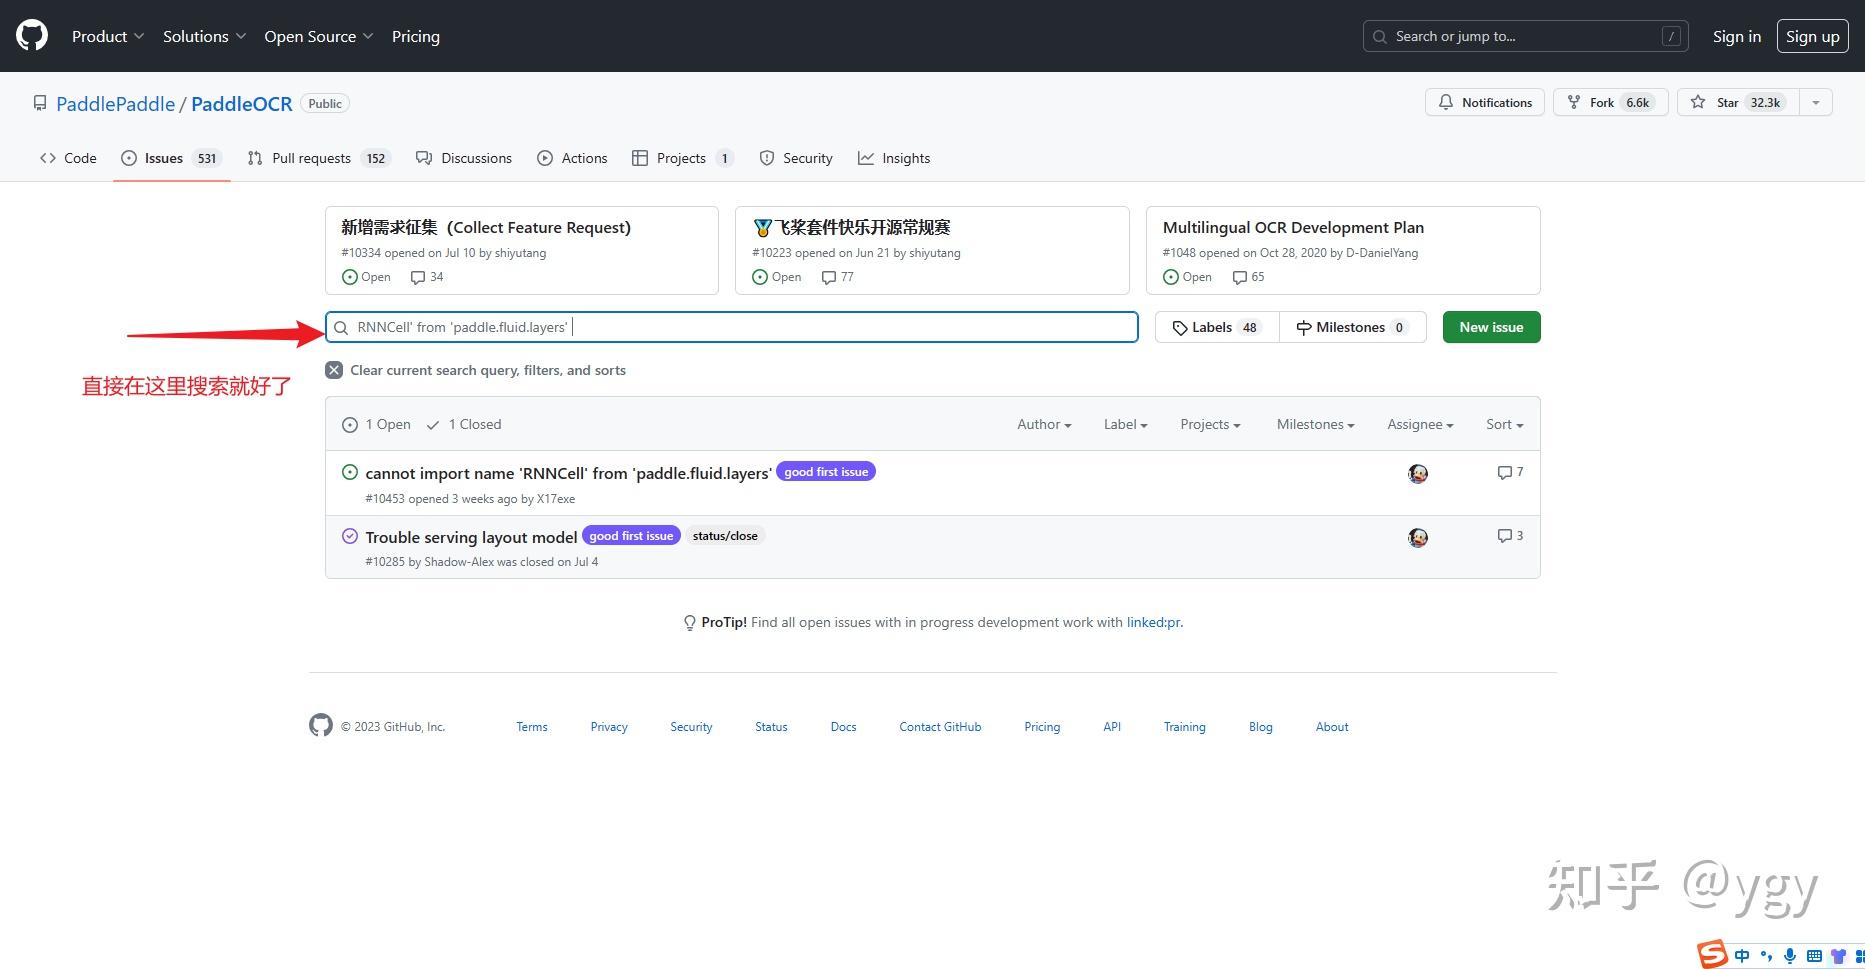The width and height of the screenshot is (1865, 969).
Task: Click the clear search query X icon
Action: click(334, 370)
